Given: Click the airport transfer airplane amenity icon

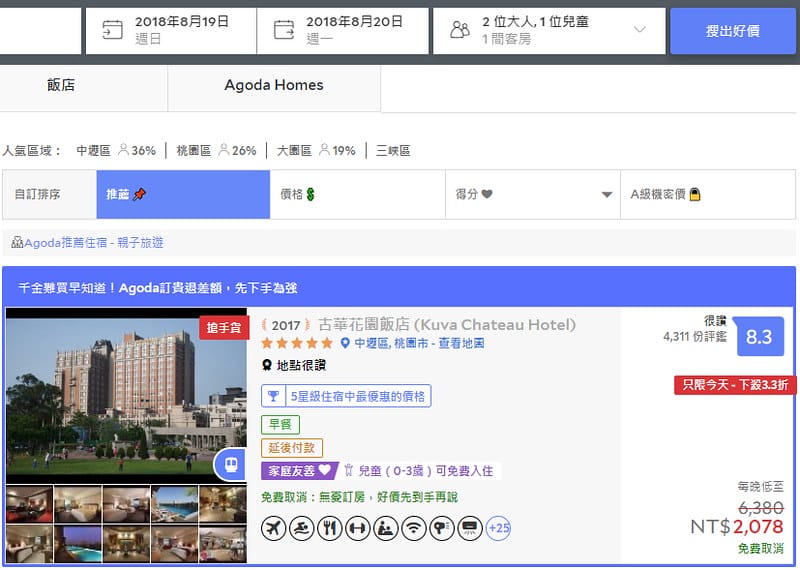Looking at the screenshot, I should tap(273, 528).
